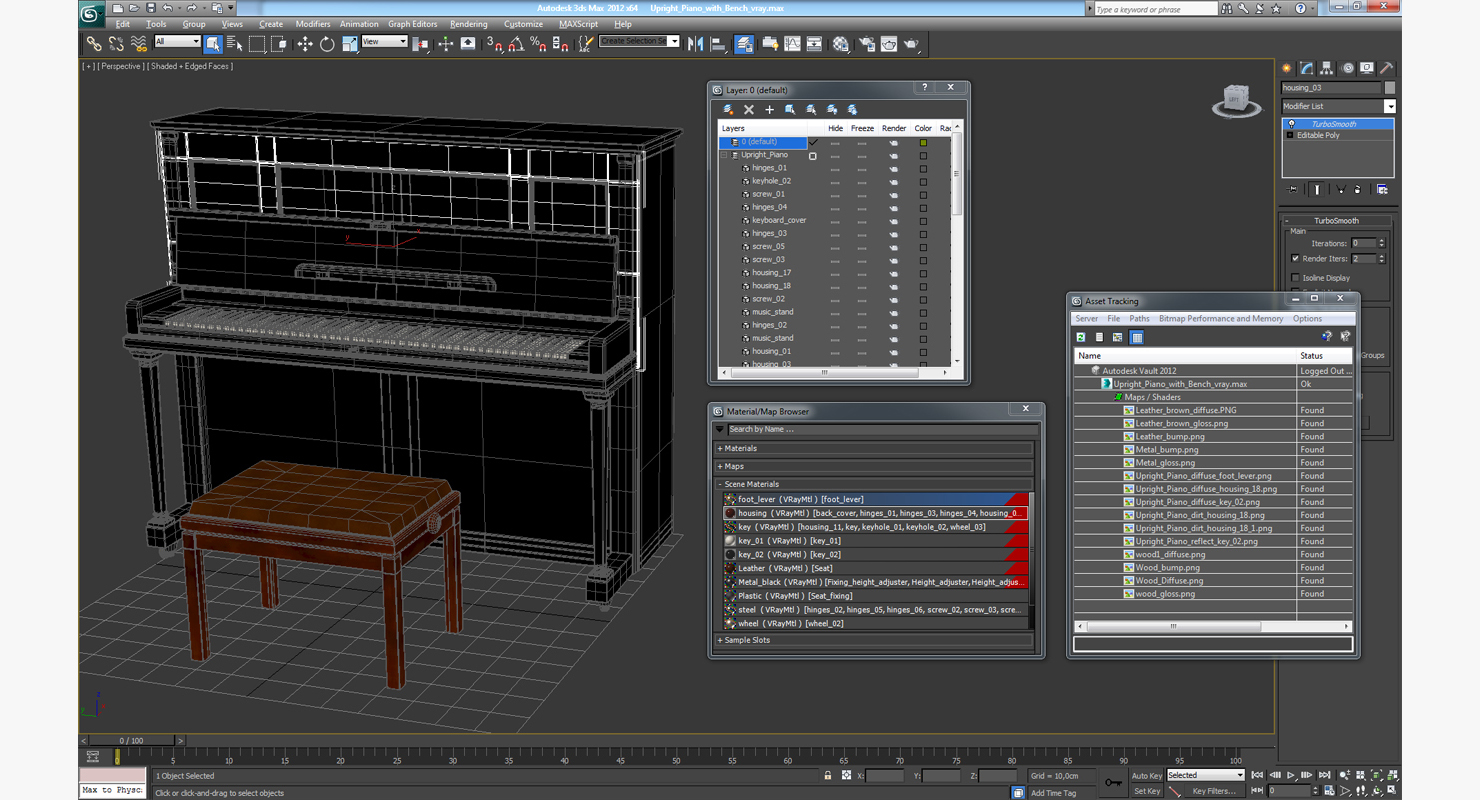Screen dimensions: 1480x800
Task: Open the Utilities hammer panel tab
Action: [x=1387, y=69]
